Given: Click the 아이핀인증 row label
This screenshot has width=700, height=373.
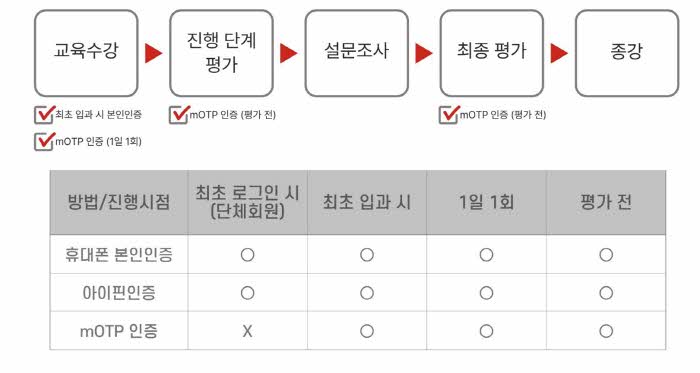Looking at the screenshot, I should coord(119,293).
